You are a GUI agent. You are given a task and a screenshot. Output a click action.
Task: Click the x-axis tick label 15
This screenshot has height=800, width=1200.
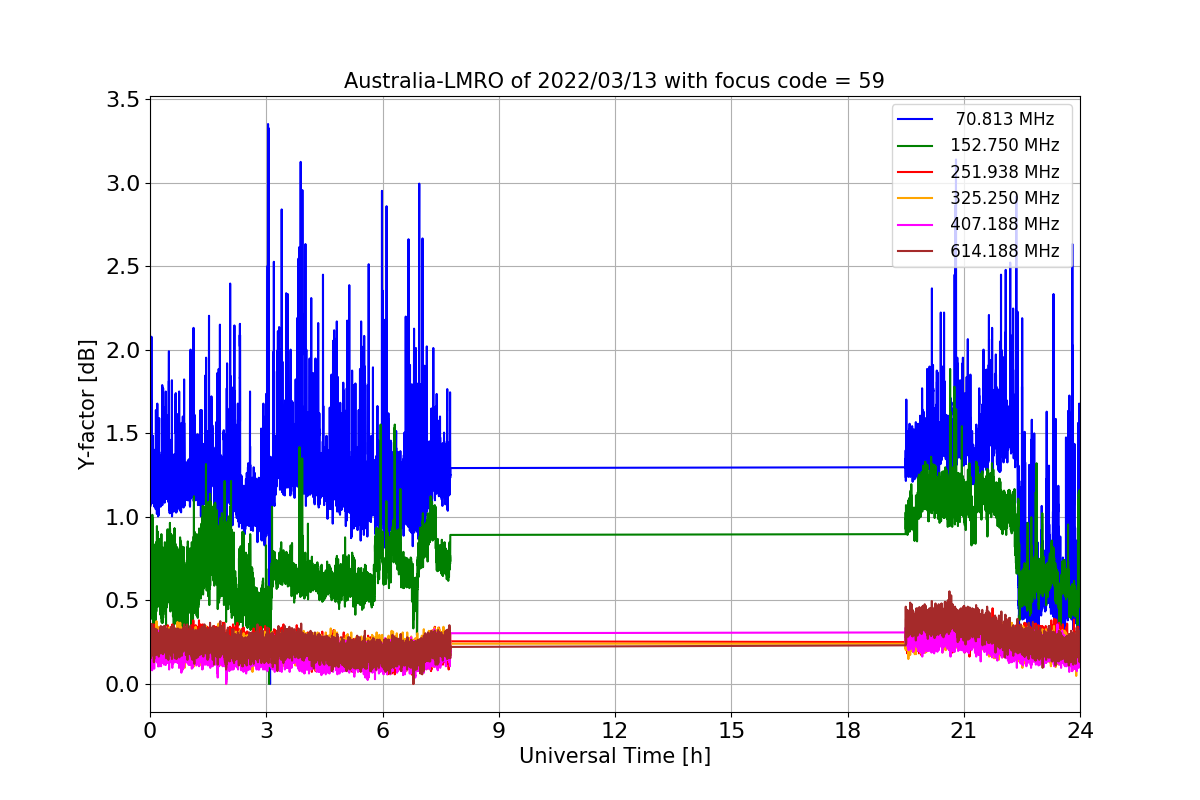731,731
